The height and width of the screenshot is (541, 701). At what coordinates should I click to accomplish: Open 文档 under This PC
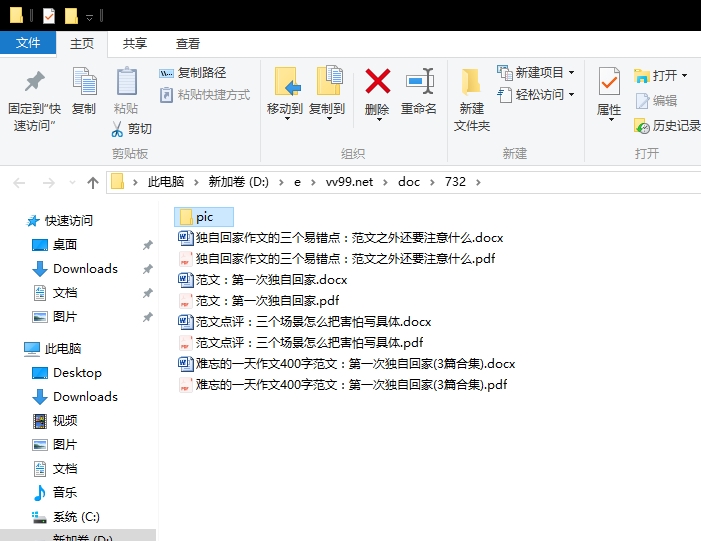click(x=55, y=469)
